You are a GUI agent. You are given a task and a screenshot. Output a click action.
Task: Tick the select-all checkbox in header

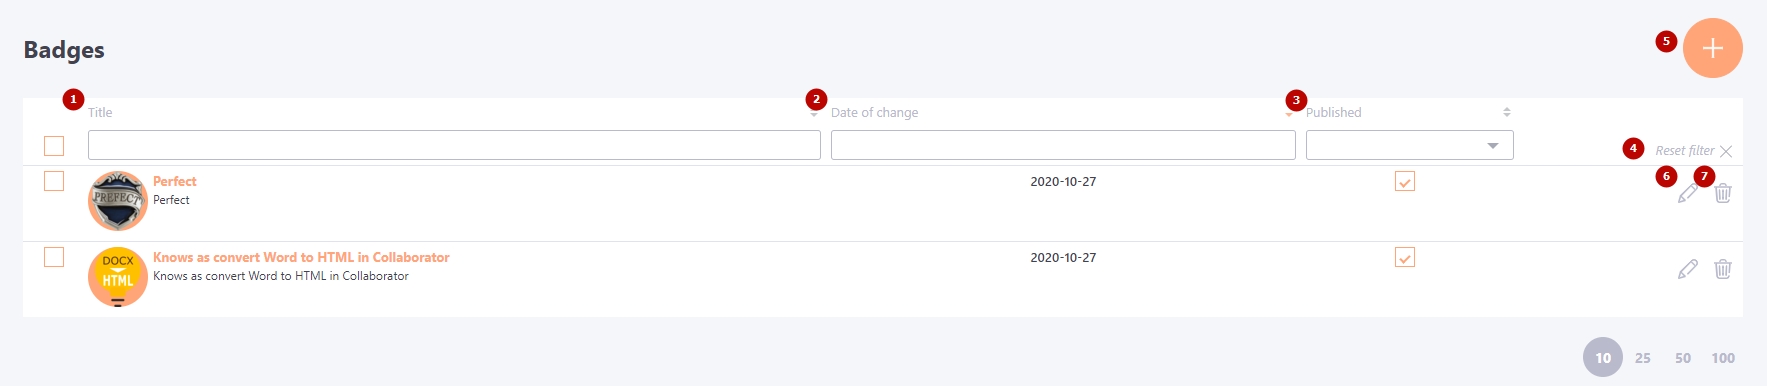tap(54, 146)
